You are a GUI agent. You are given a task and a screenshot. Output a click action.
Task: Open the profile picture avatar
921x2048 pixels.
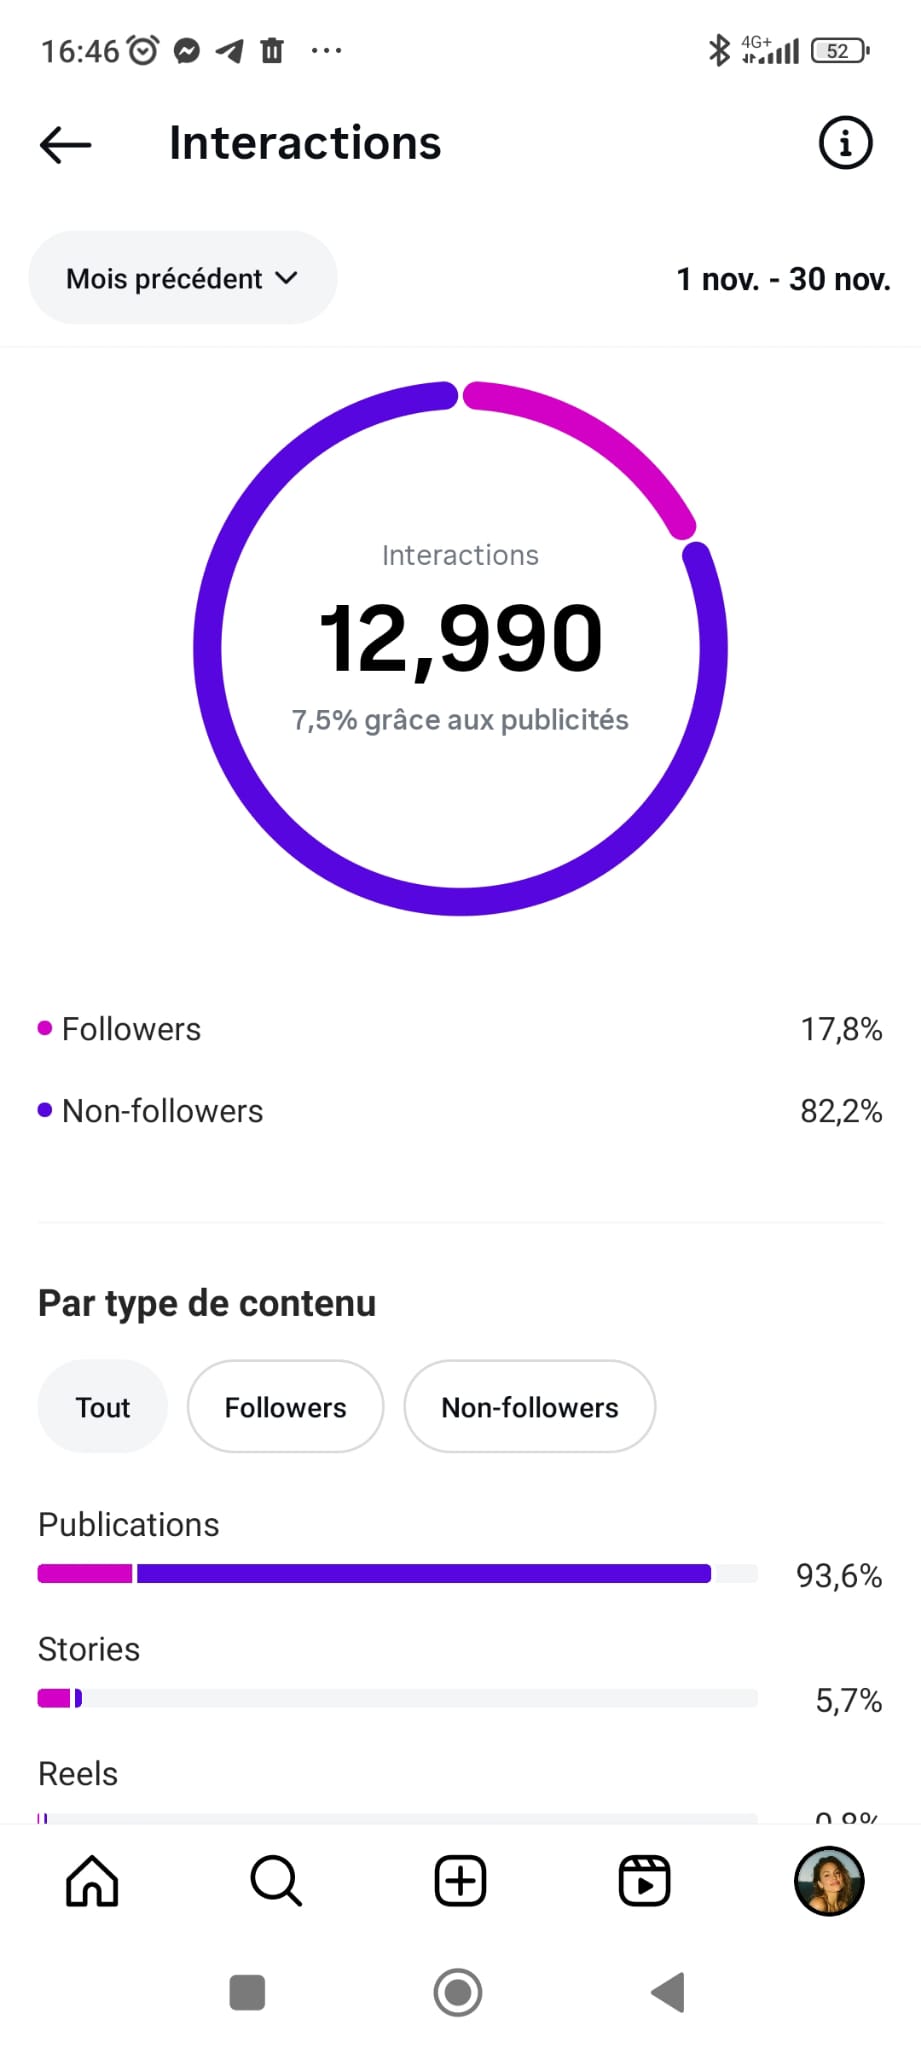828,1881
